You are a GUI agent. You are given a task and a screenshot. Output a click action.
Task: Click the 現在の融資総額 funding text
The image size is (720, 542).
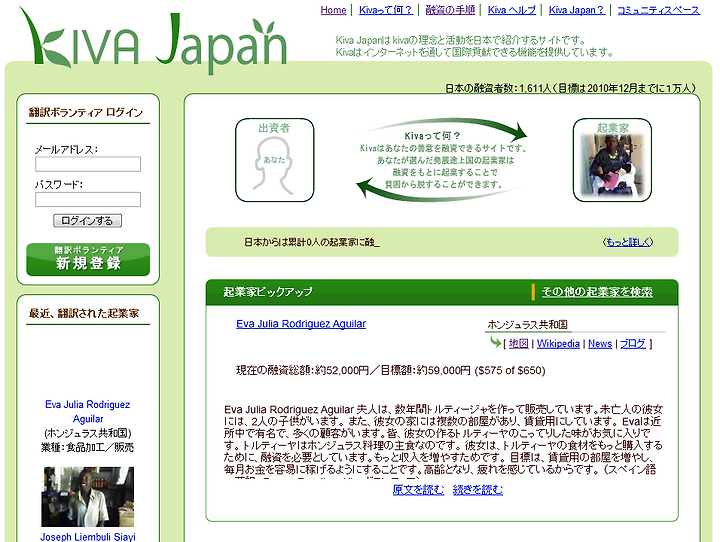tap(390, 370)
